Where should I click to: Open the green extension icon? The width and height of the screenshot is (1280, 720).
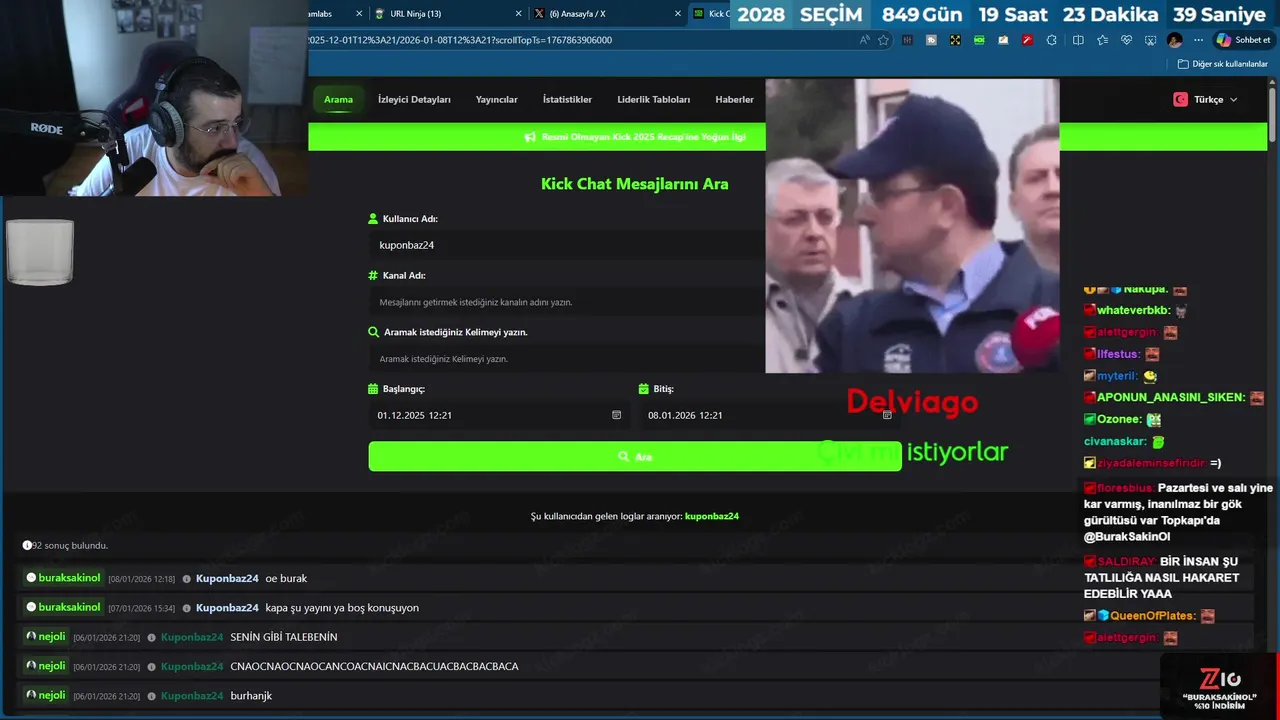coord(979,40)
